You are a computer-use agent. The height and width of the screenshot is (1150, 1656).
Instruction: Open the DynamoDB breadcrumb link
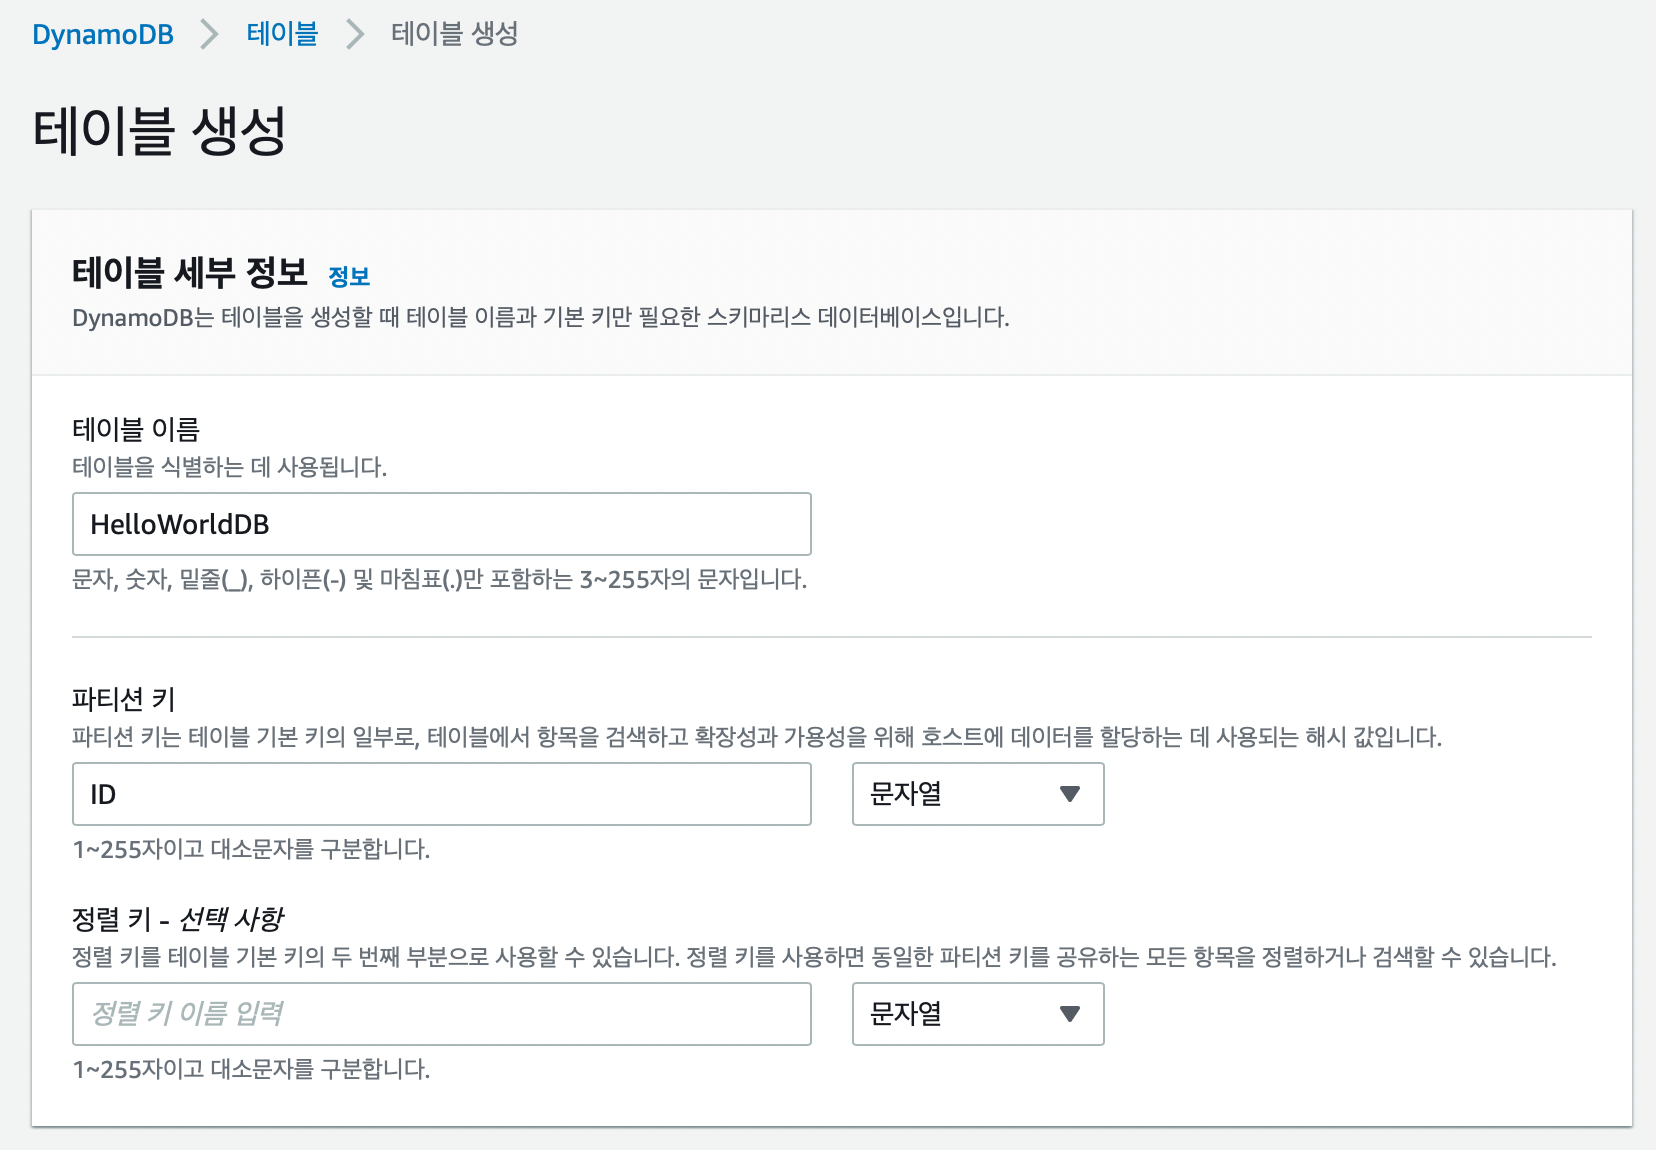pyautogui.click(x=103, y=34)
